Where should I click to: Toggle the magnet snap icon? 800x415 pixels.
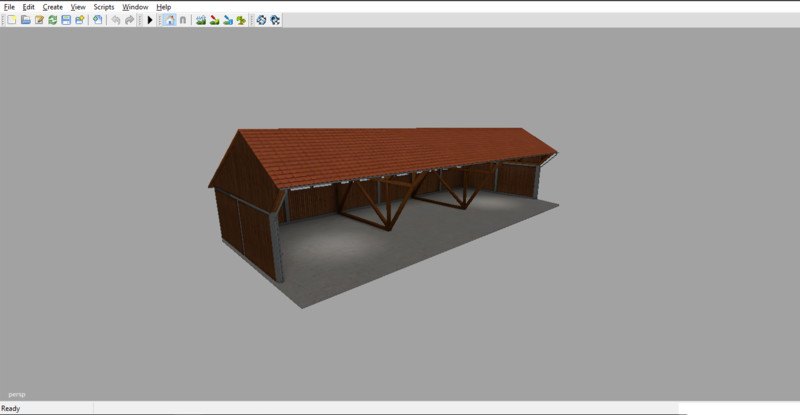tap(182, 20)
